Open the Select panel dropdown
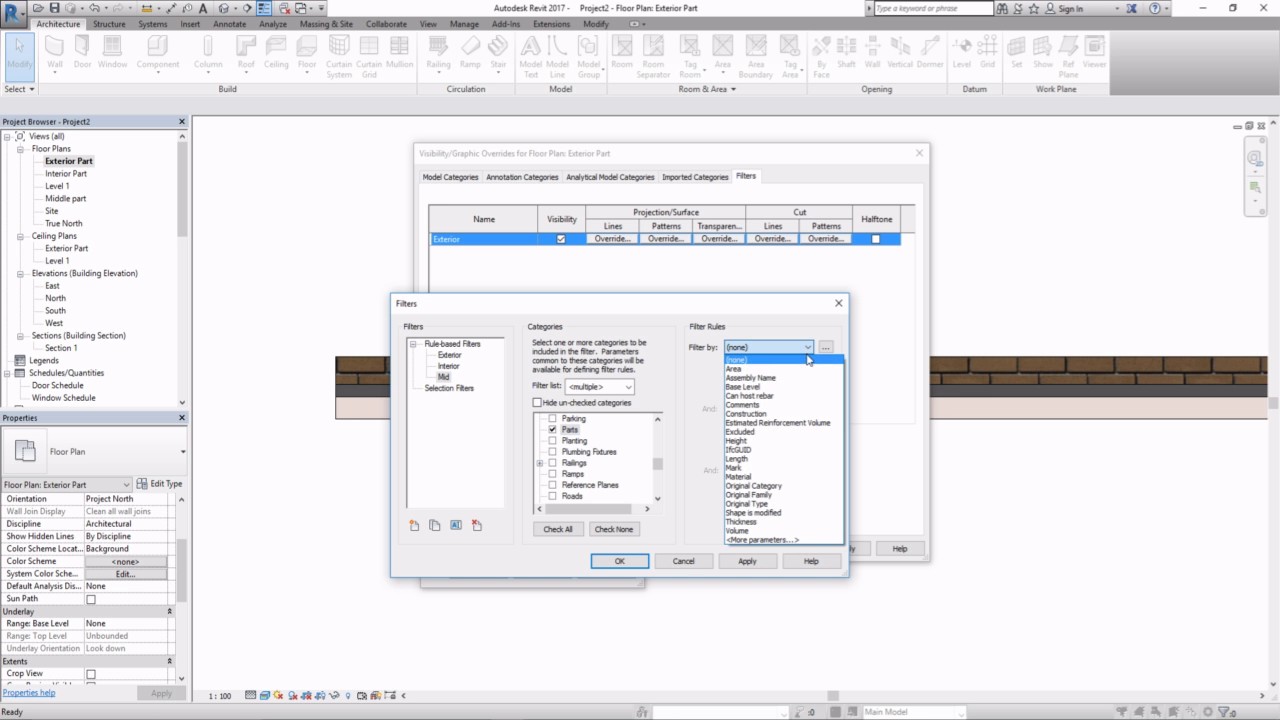1280x720 pixels. [20, 89]
